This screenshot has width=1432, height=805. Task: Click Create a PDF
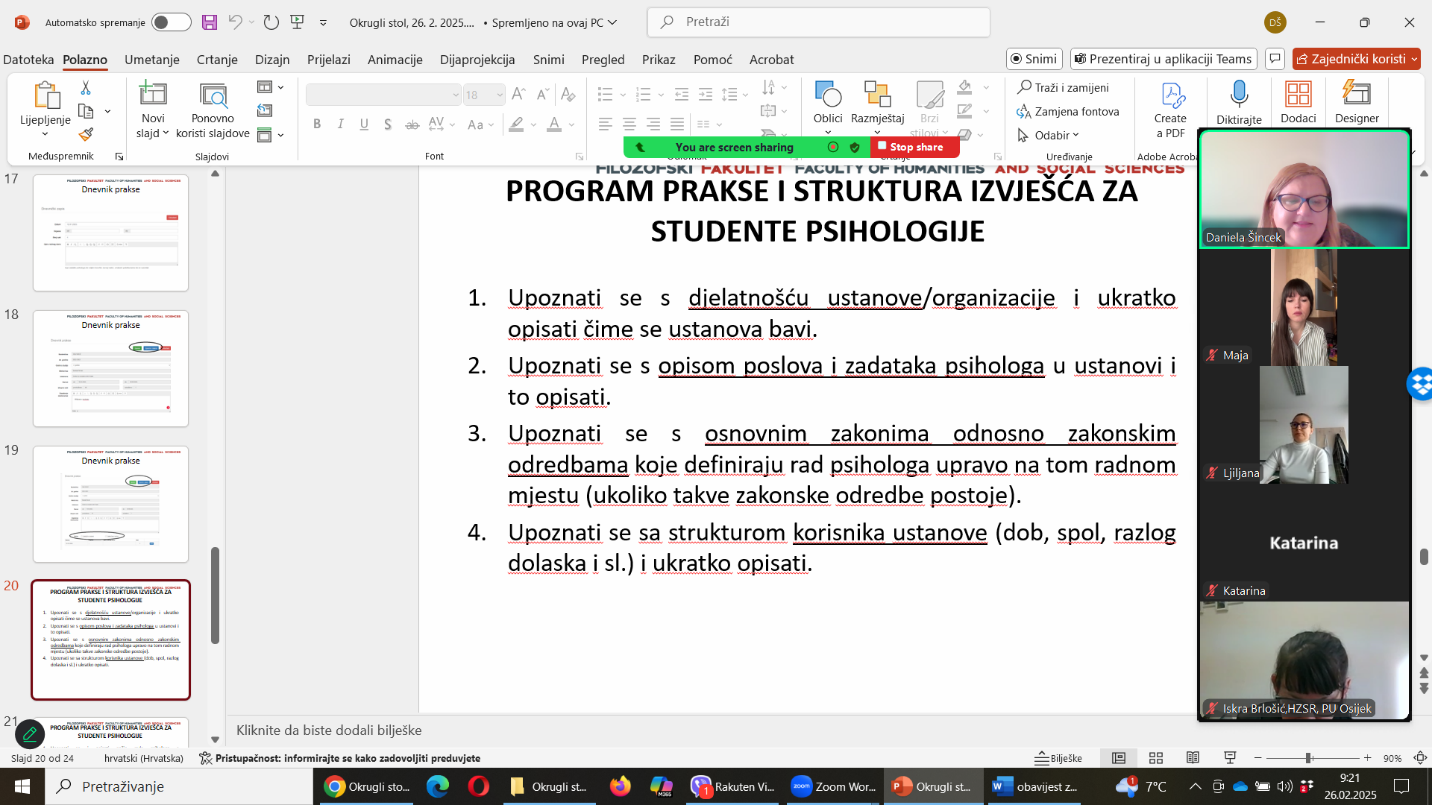[1170, 110]
